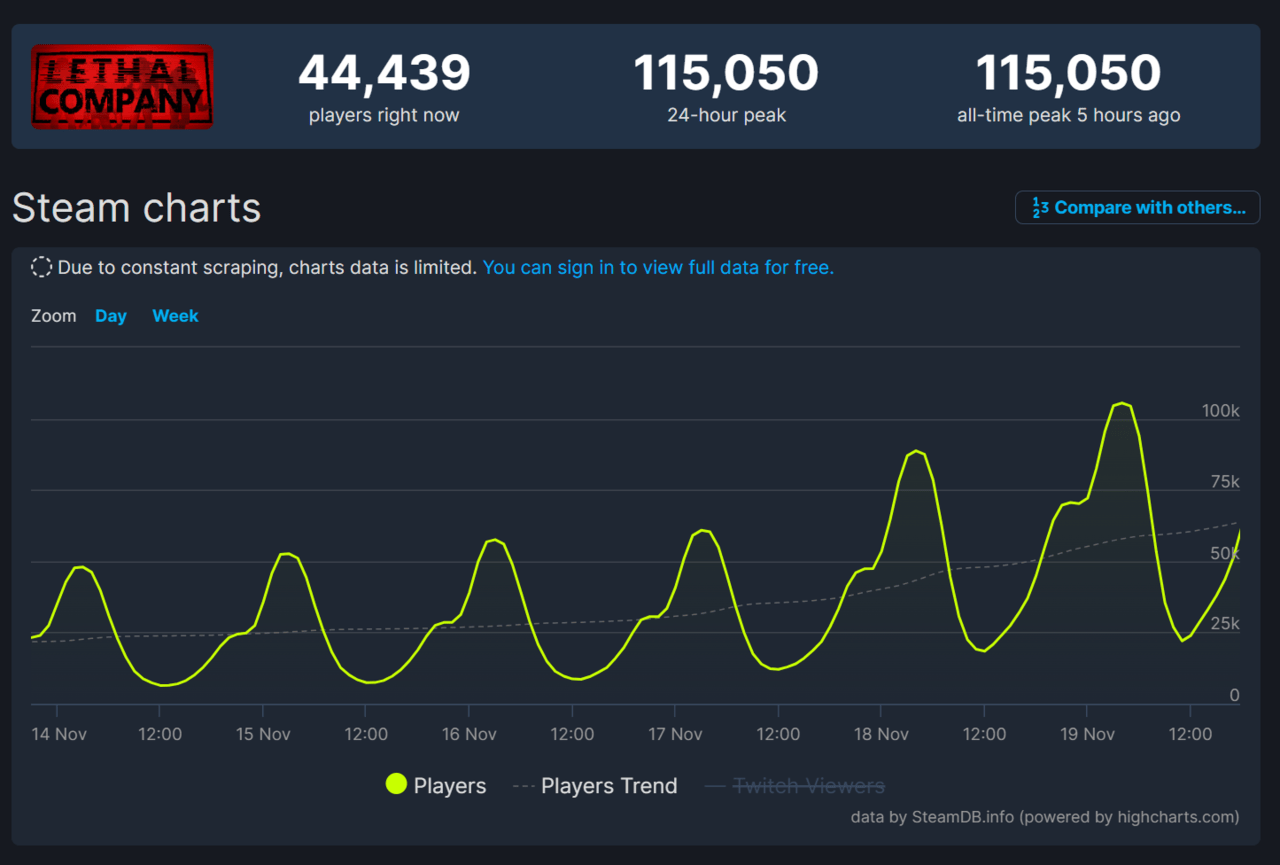Screen dimensions: 1280x865
Task: Toggle the Players Trend legend item
Action: click(x=595, y=786)
